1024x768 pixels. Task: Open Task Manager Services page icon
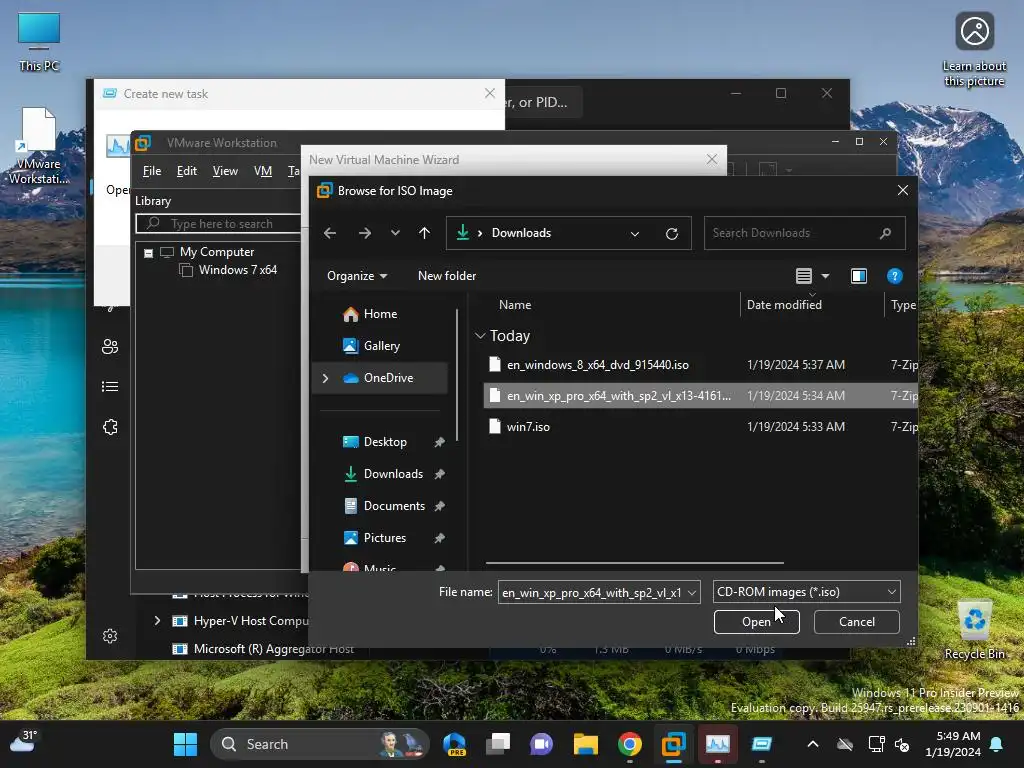coord(110,427)
